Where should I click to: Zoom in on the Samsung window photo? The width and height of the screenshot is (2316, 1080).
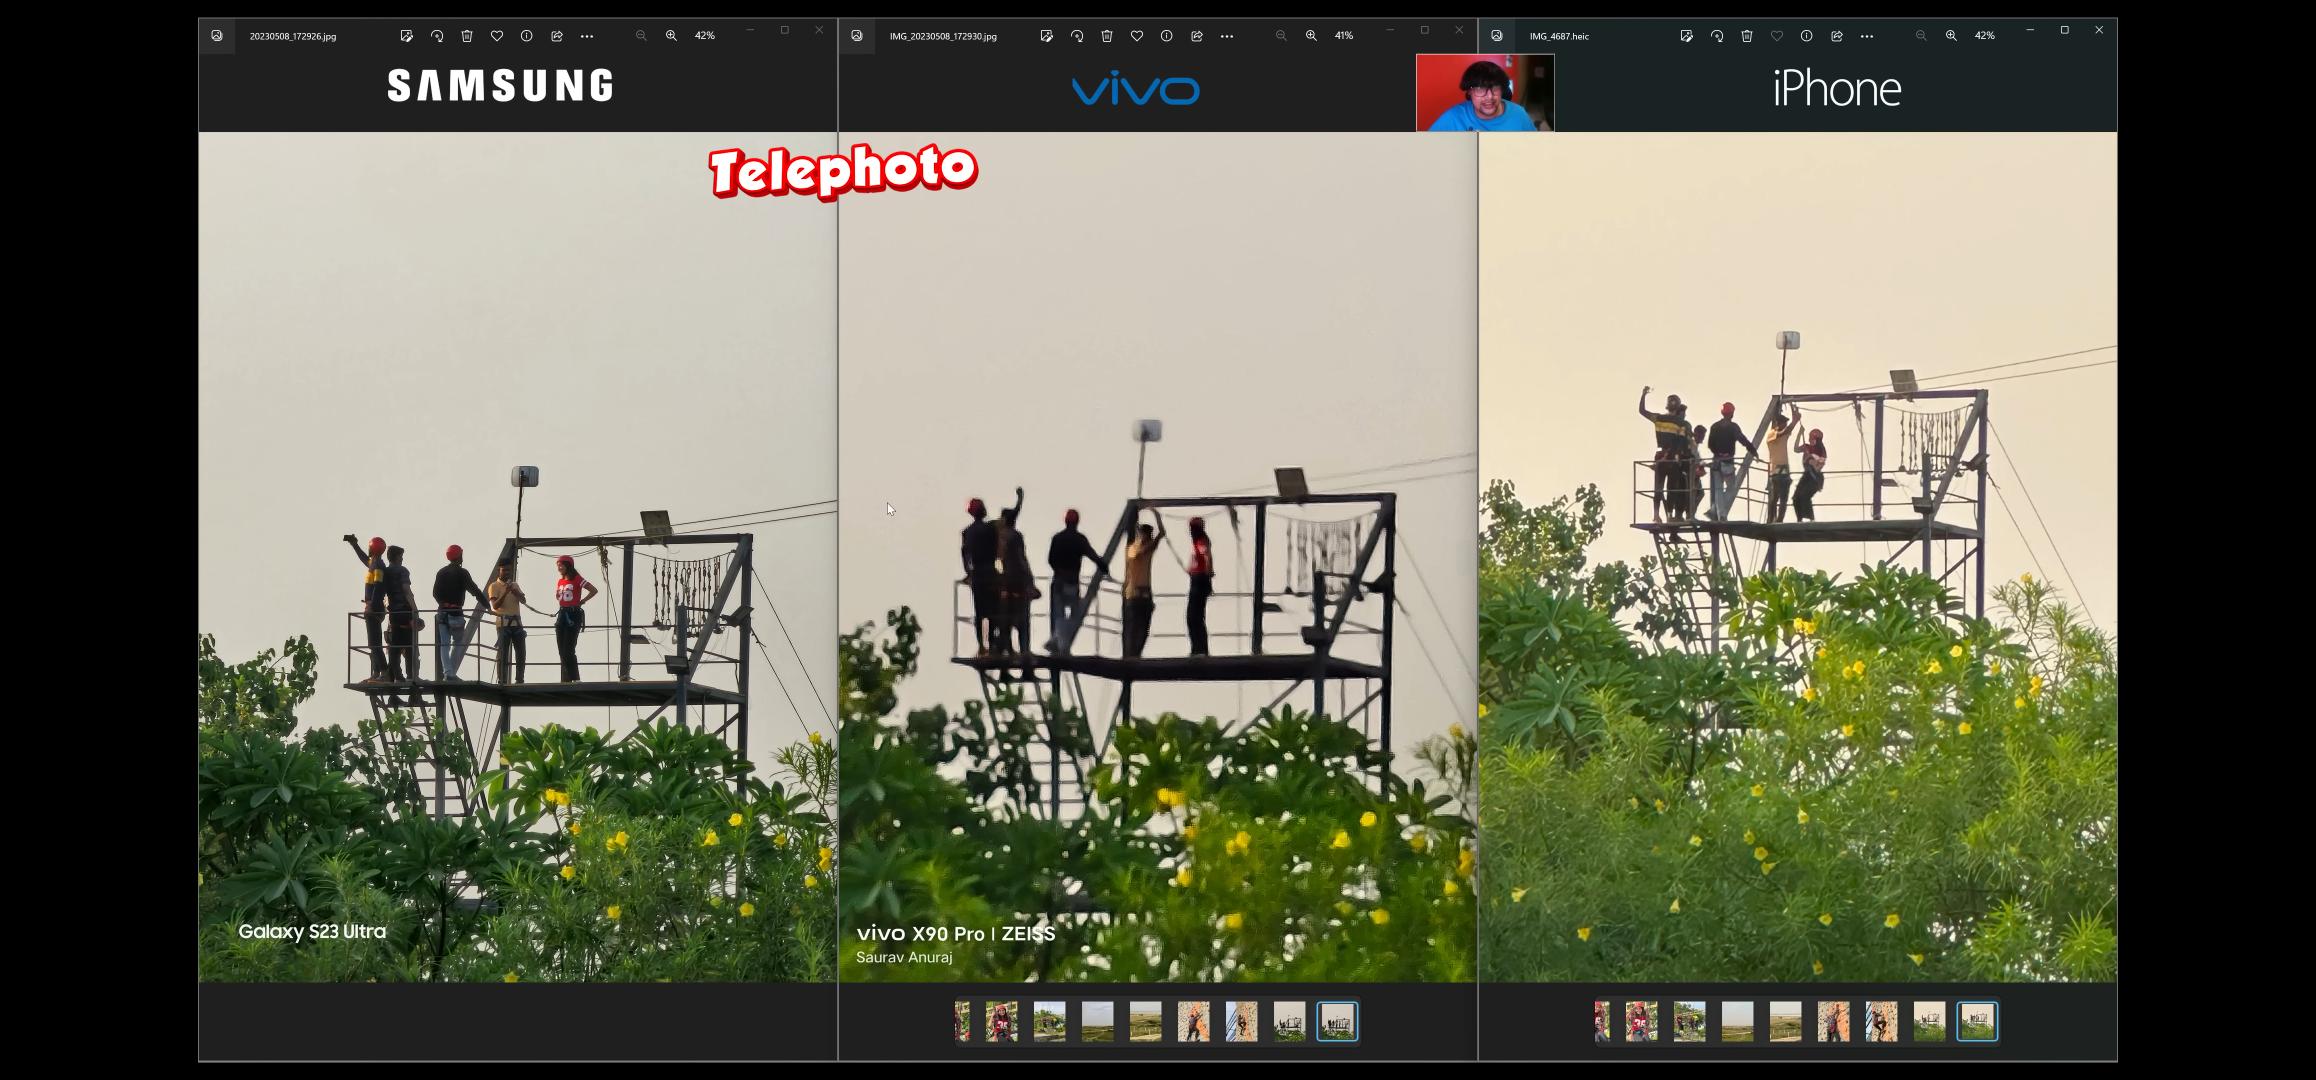coord(671,36)
